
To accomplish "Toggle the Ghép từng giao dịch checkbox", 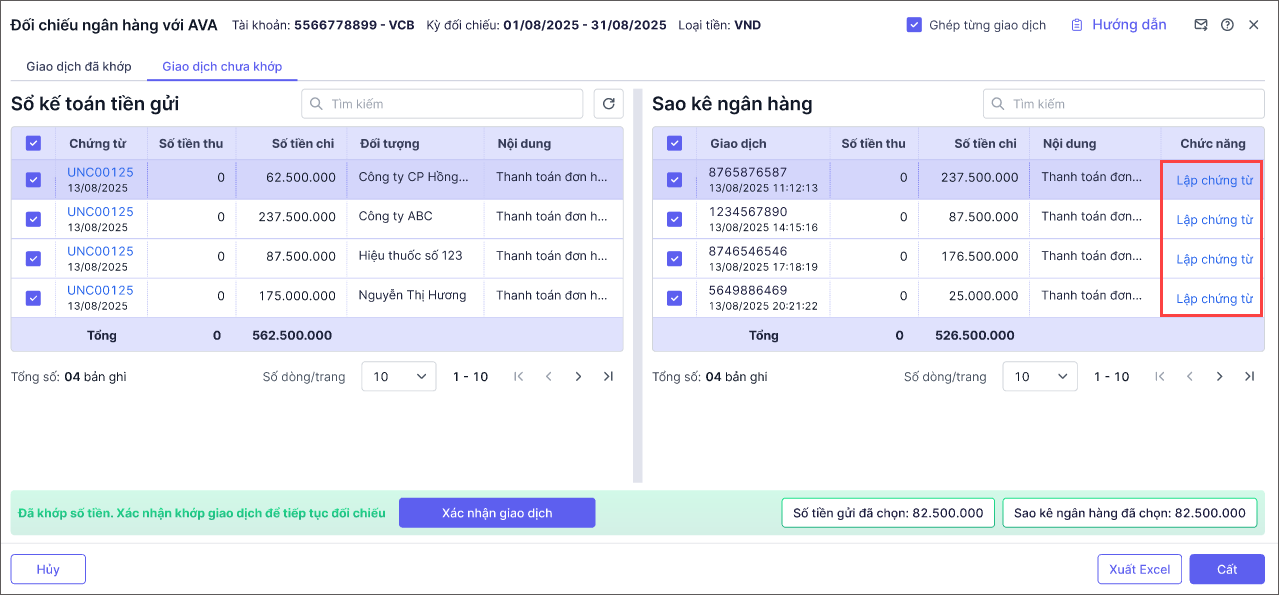I will [x=914, y=25].
